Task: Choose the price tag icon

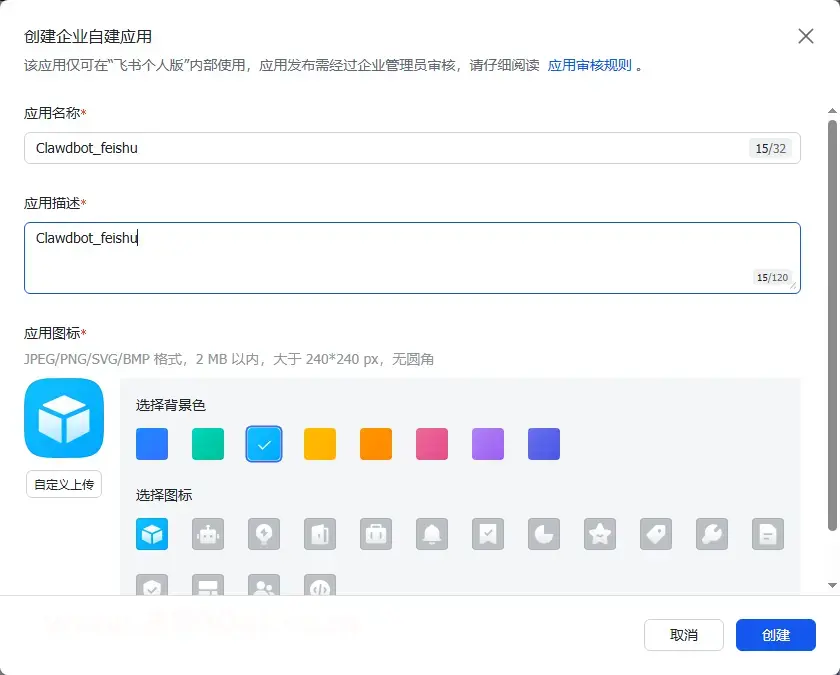Action: point(656,534)
